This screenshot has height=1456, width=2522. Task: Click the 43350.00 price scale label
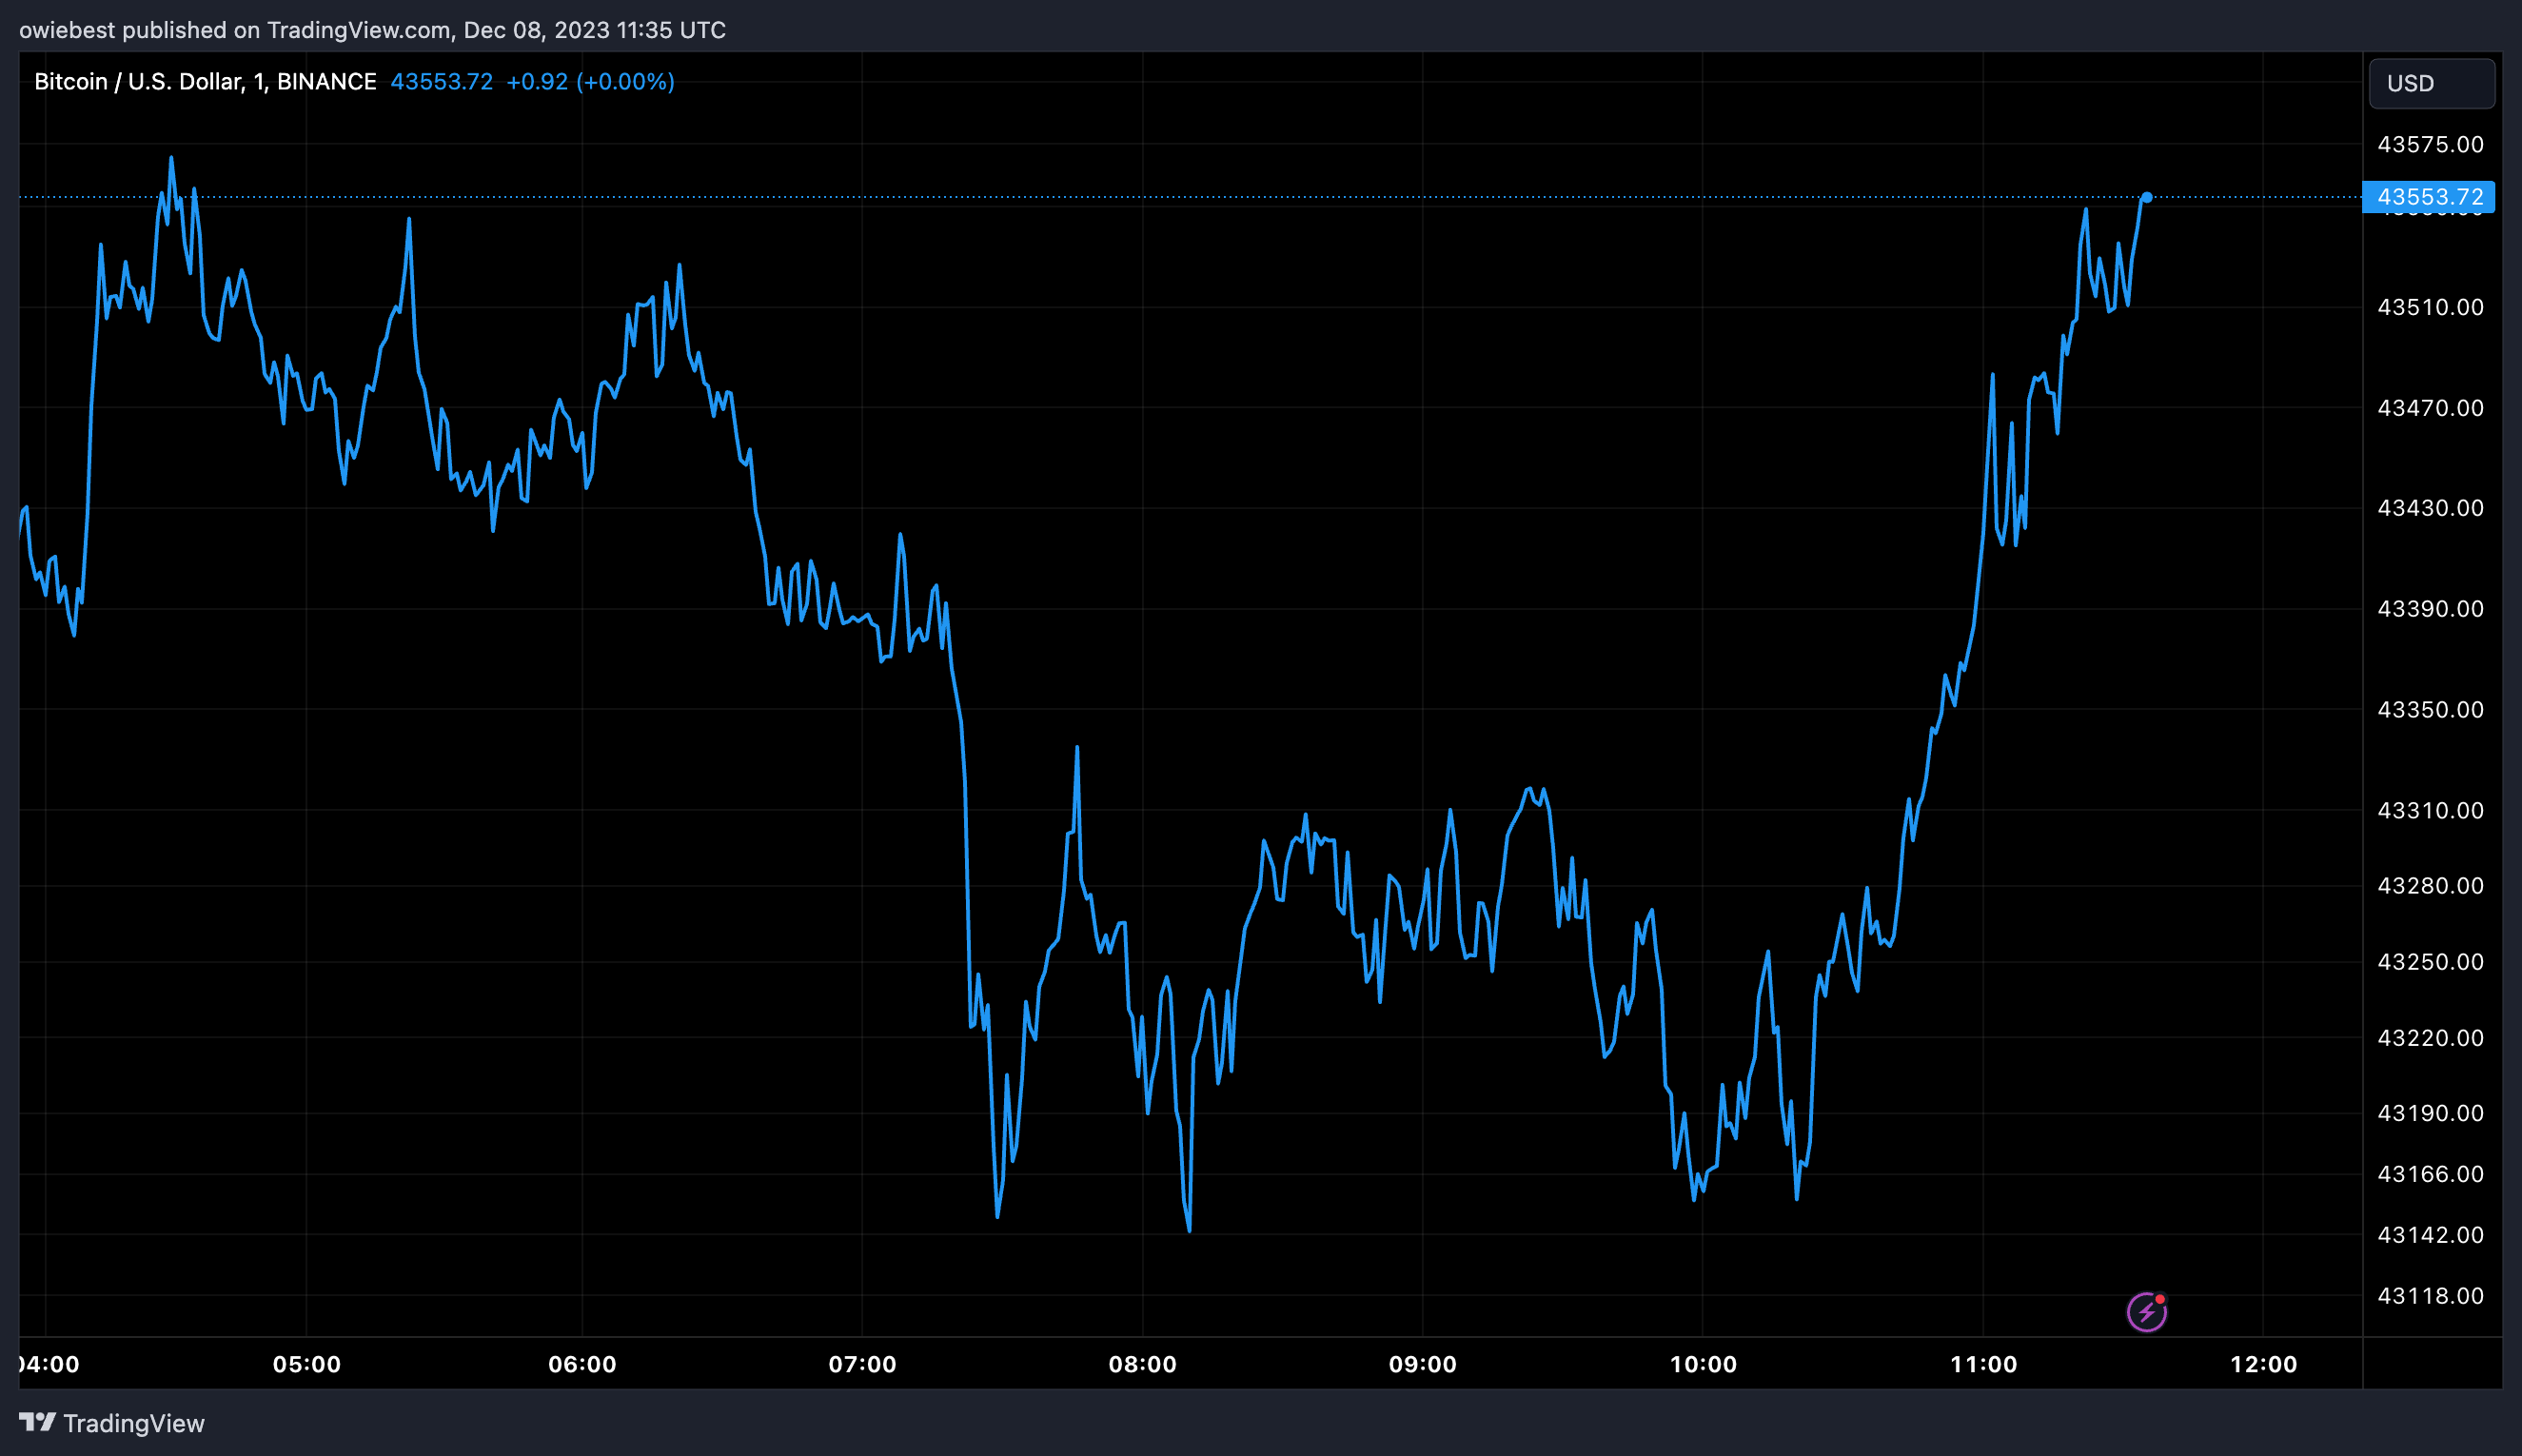[2429, 710]
